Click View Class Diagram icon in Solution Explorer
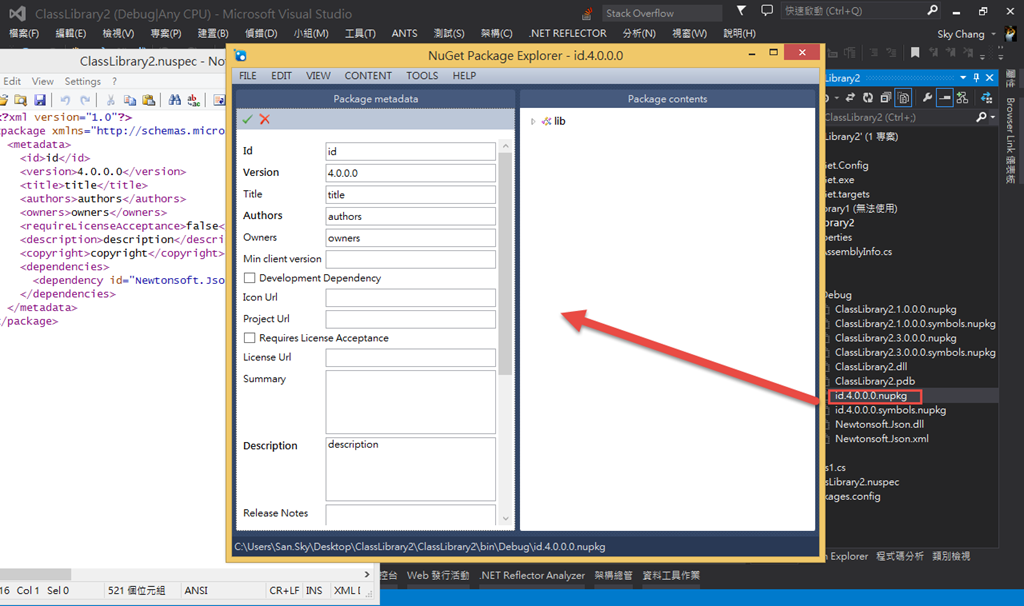Viewport: 1024px width, 606px height. [x=963, y=98]
